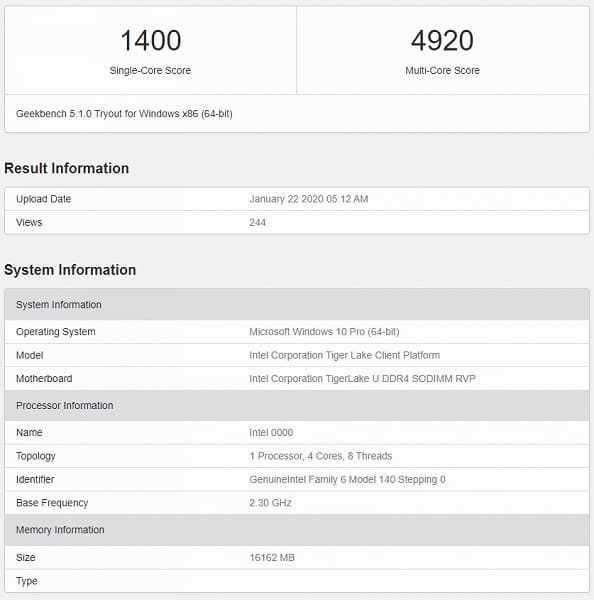Select the 4920 multi-core score number
594x600 pixels.
coord(442,41)
